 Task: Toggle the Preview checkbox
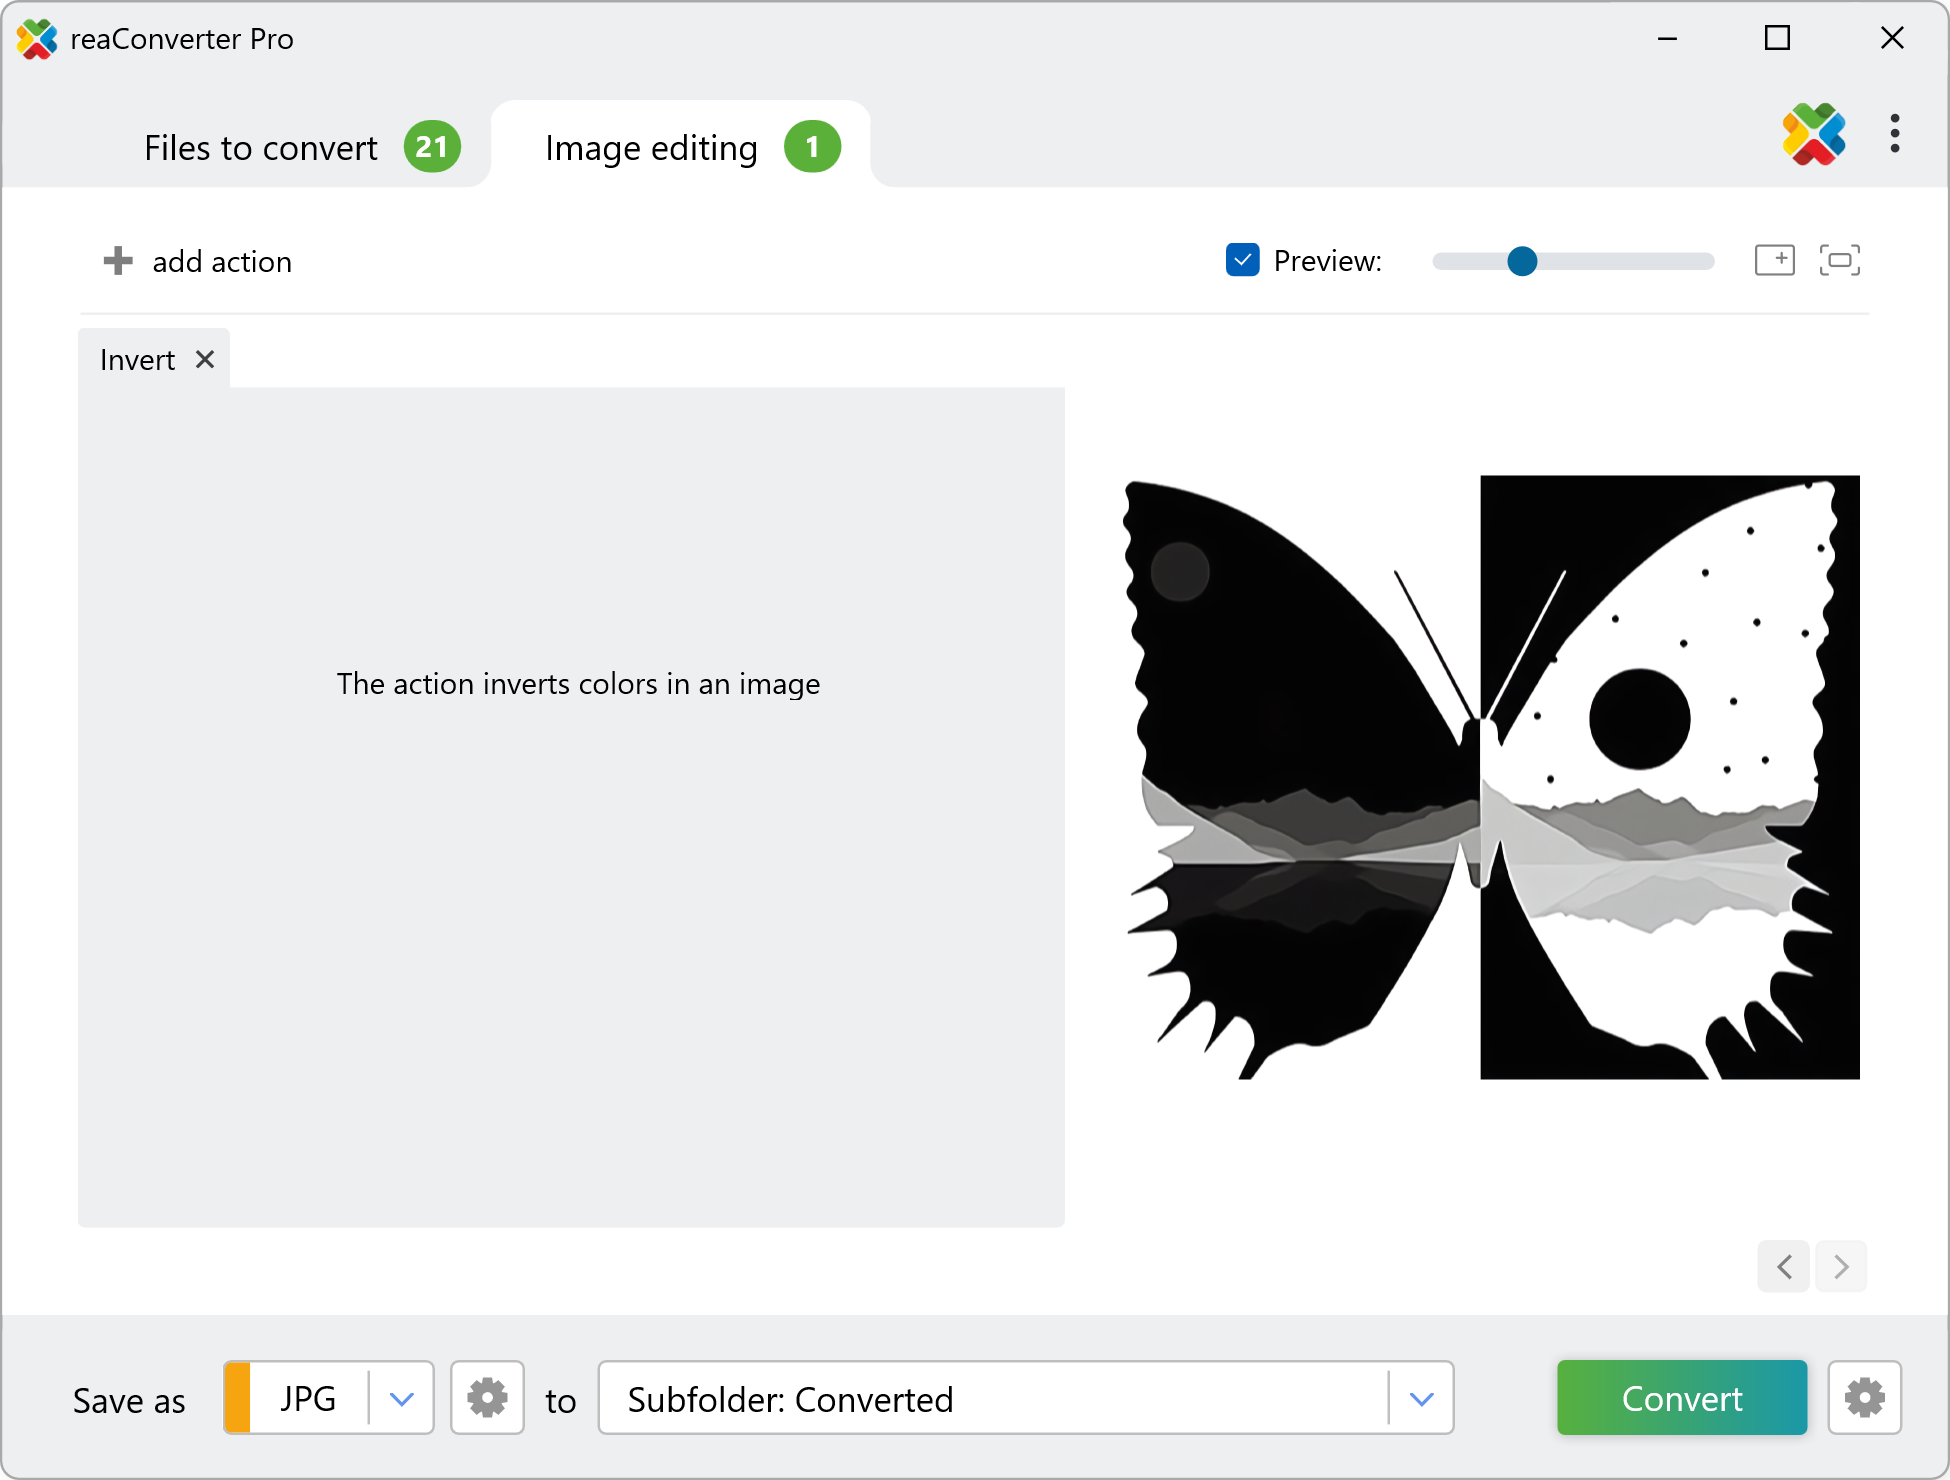(1242, 260)
